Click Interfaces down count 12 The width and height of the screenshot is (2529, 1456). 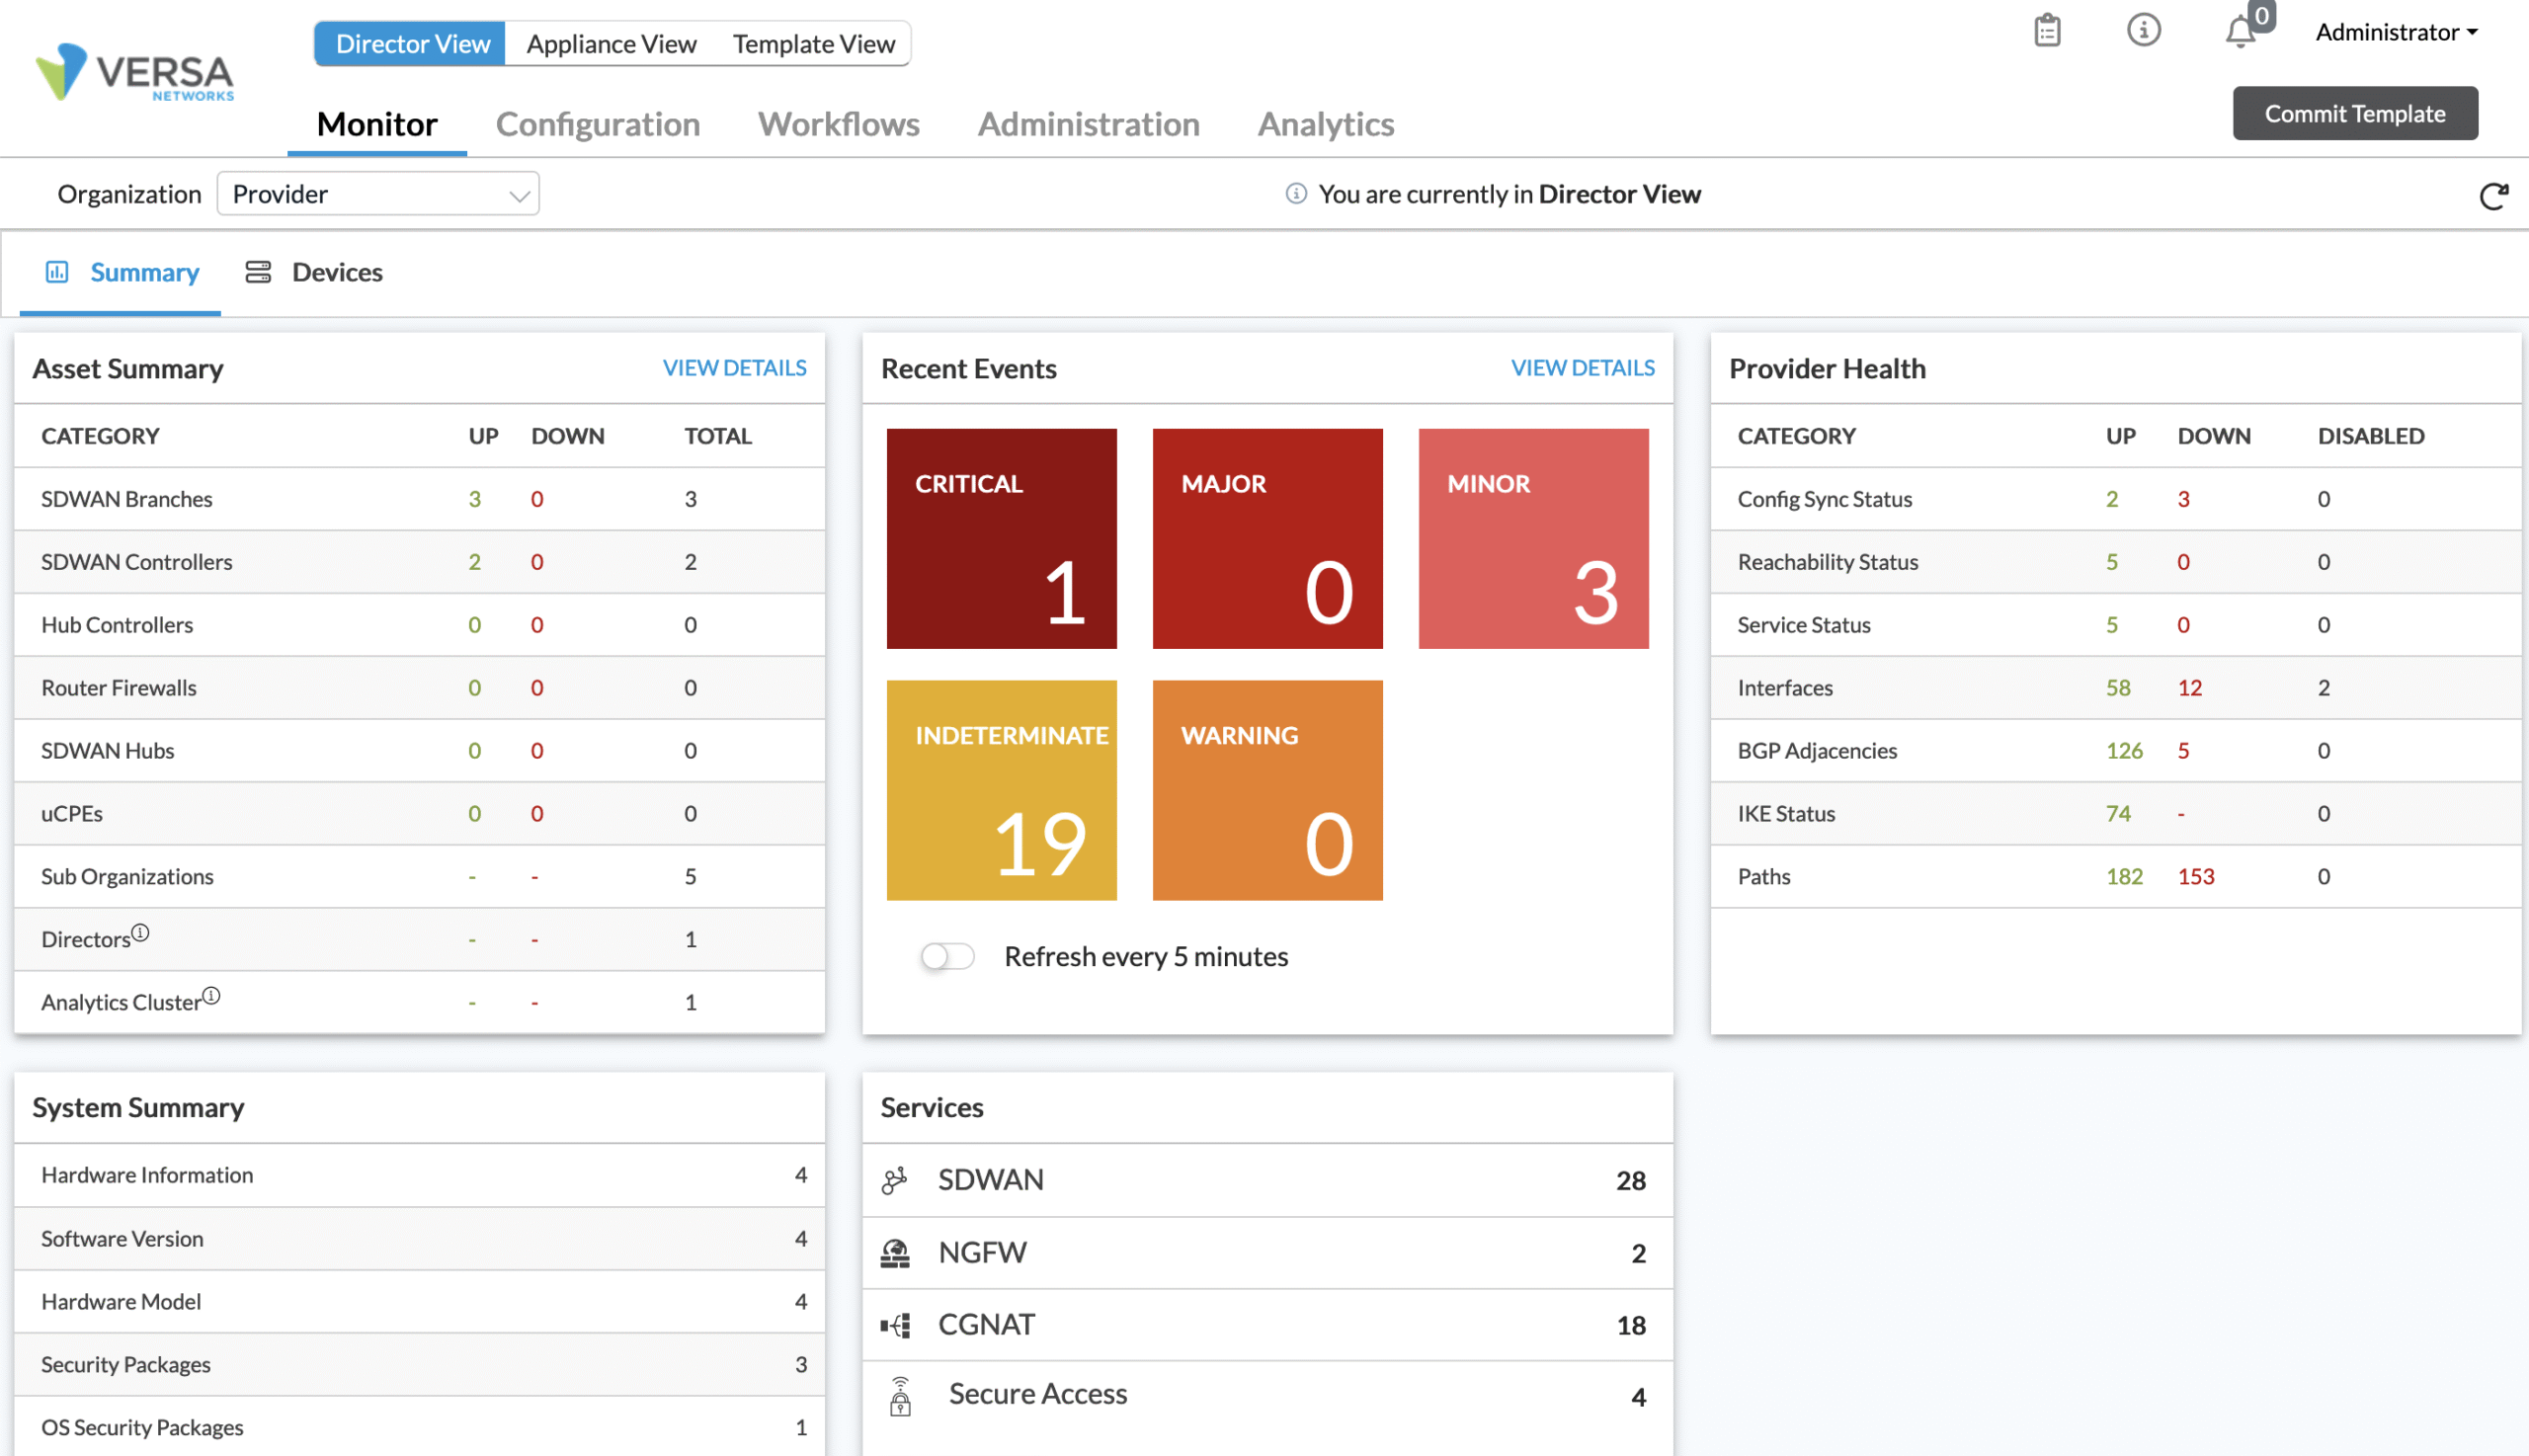coord(2189,688)
